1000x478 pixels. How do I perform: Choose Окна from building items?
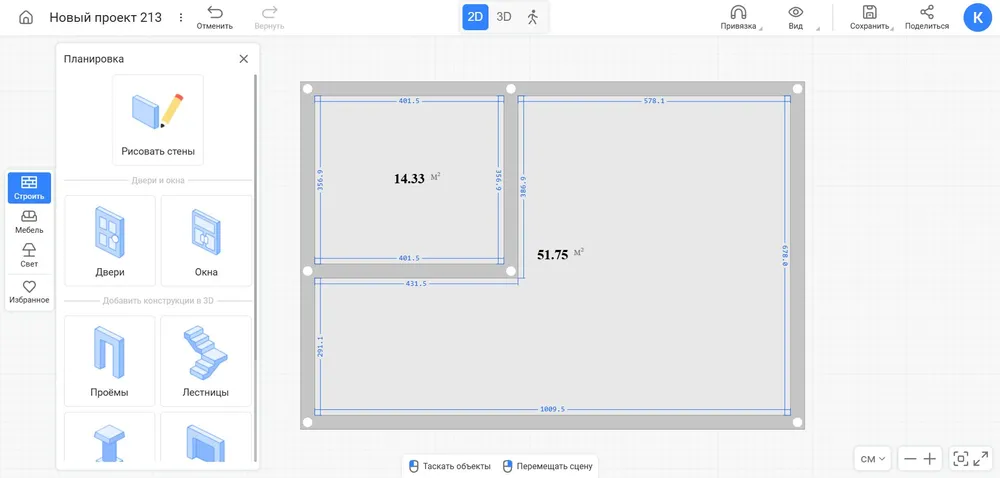(206, 241)
